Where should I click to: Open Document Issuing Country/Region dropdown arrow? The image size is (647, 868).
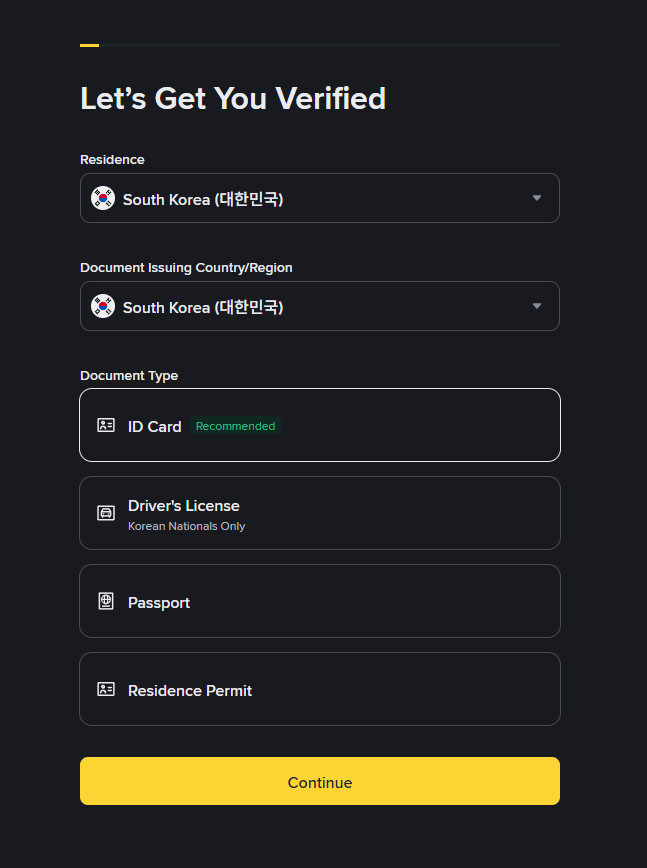coord(537,306)
